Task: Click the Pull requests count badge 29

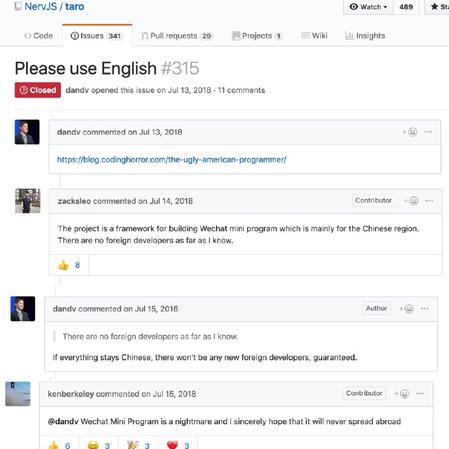Action: pyautogui.click(x=206, y=36)
